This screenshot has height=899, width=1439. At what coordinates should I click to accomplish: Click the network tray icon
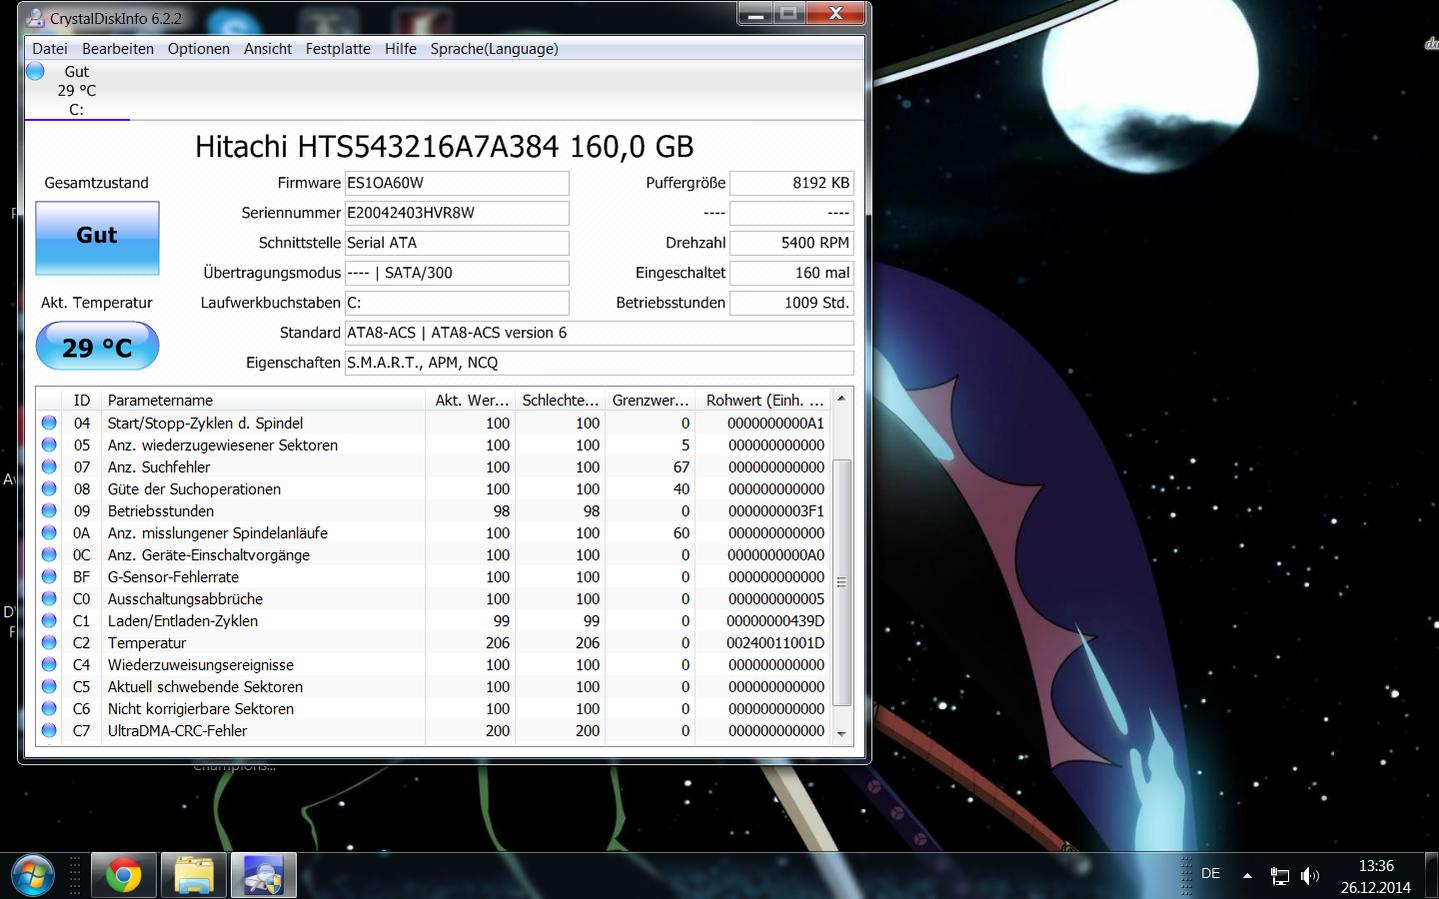coord(1279,877)
